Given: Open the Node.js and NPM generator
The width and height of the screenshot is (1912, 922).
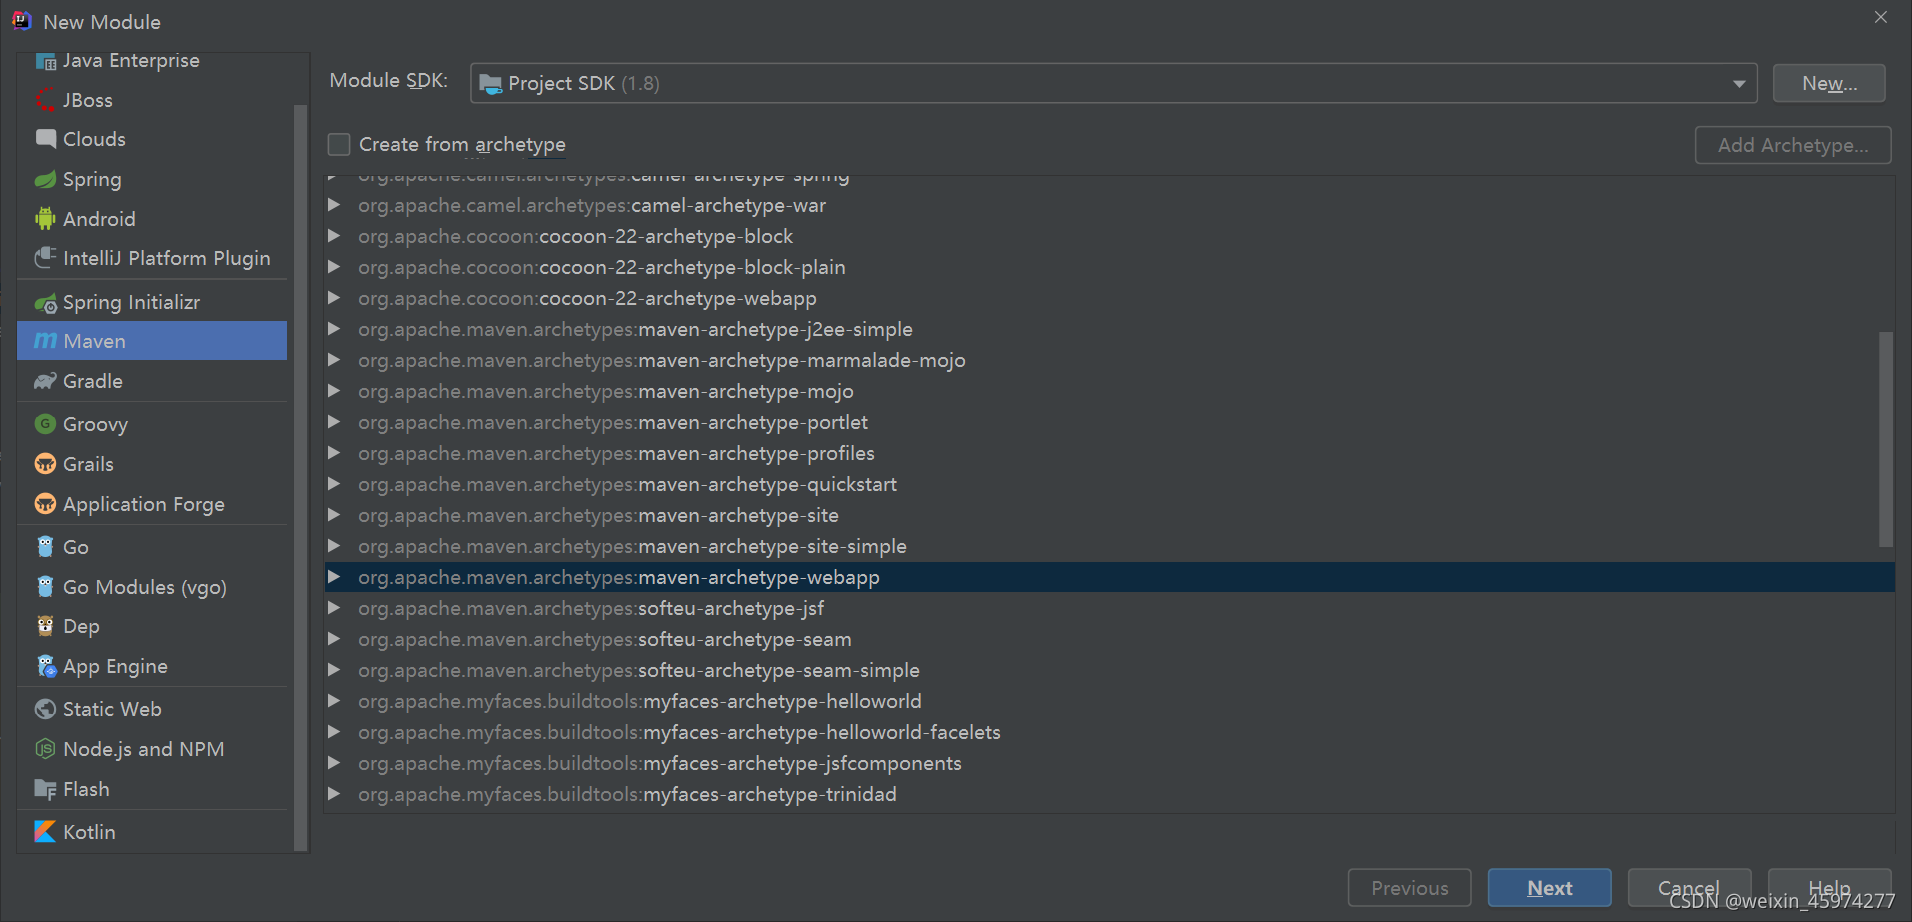Looking at the screenshot, I should pos(143,748).
